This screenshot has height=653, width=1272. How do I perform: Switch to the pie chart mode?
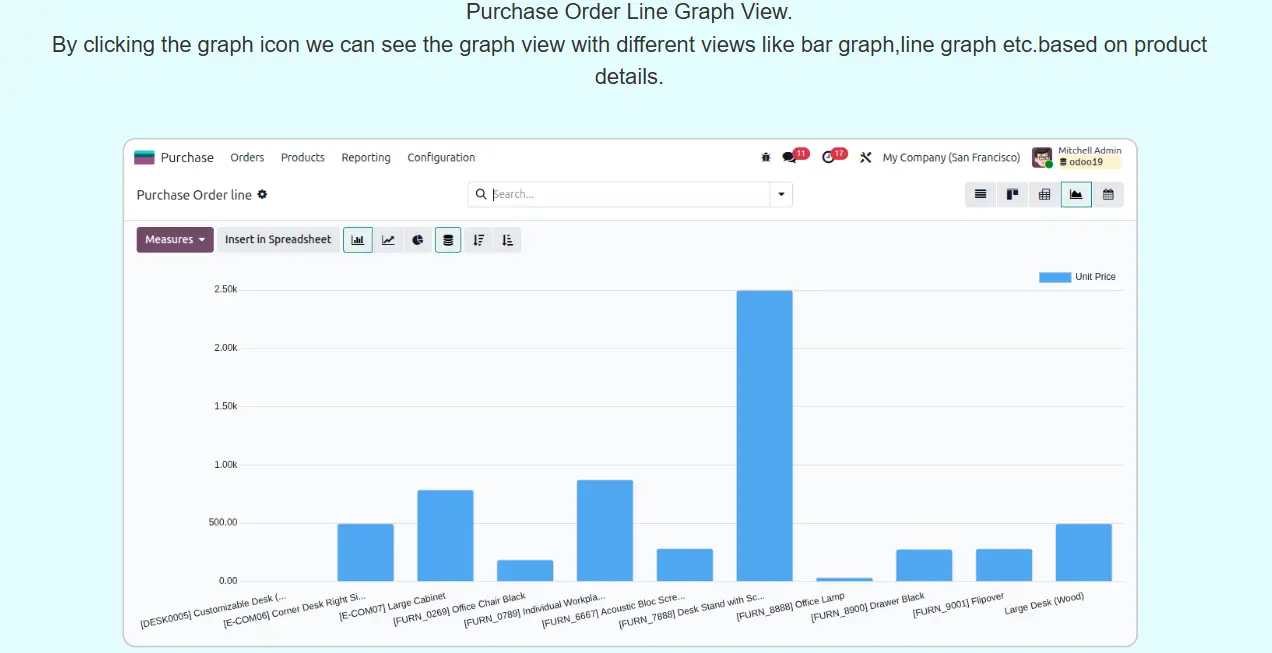(417, 240)
